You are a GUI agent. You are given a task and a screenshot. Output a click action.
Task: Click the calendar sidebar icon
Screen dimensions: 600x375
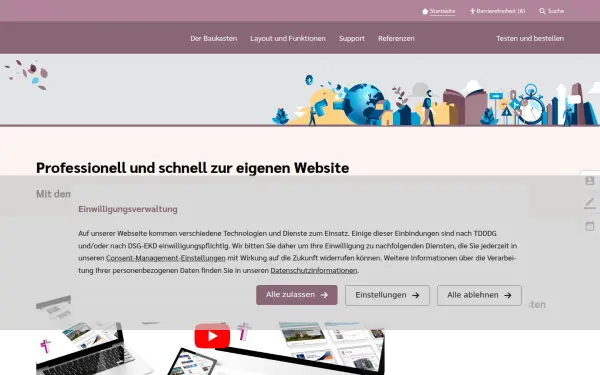point(590,226)
